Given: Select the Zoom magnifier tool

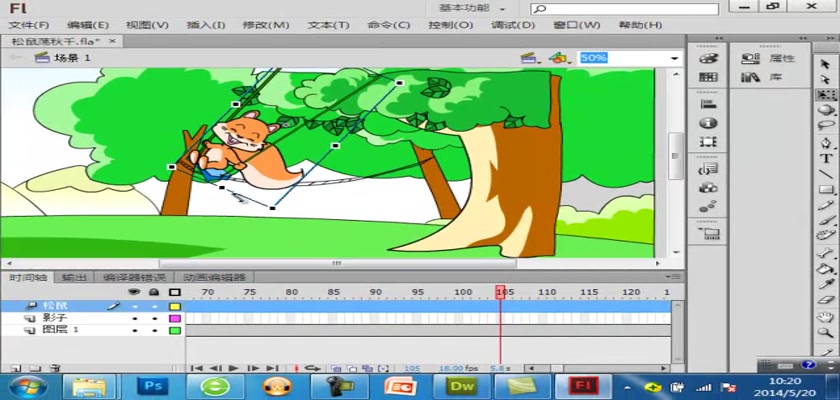Looking at the screenshot, I should (x=826, y=333).
